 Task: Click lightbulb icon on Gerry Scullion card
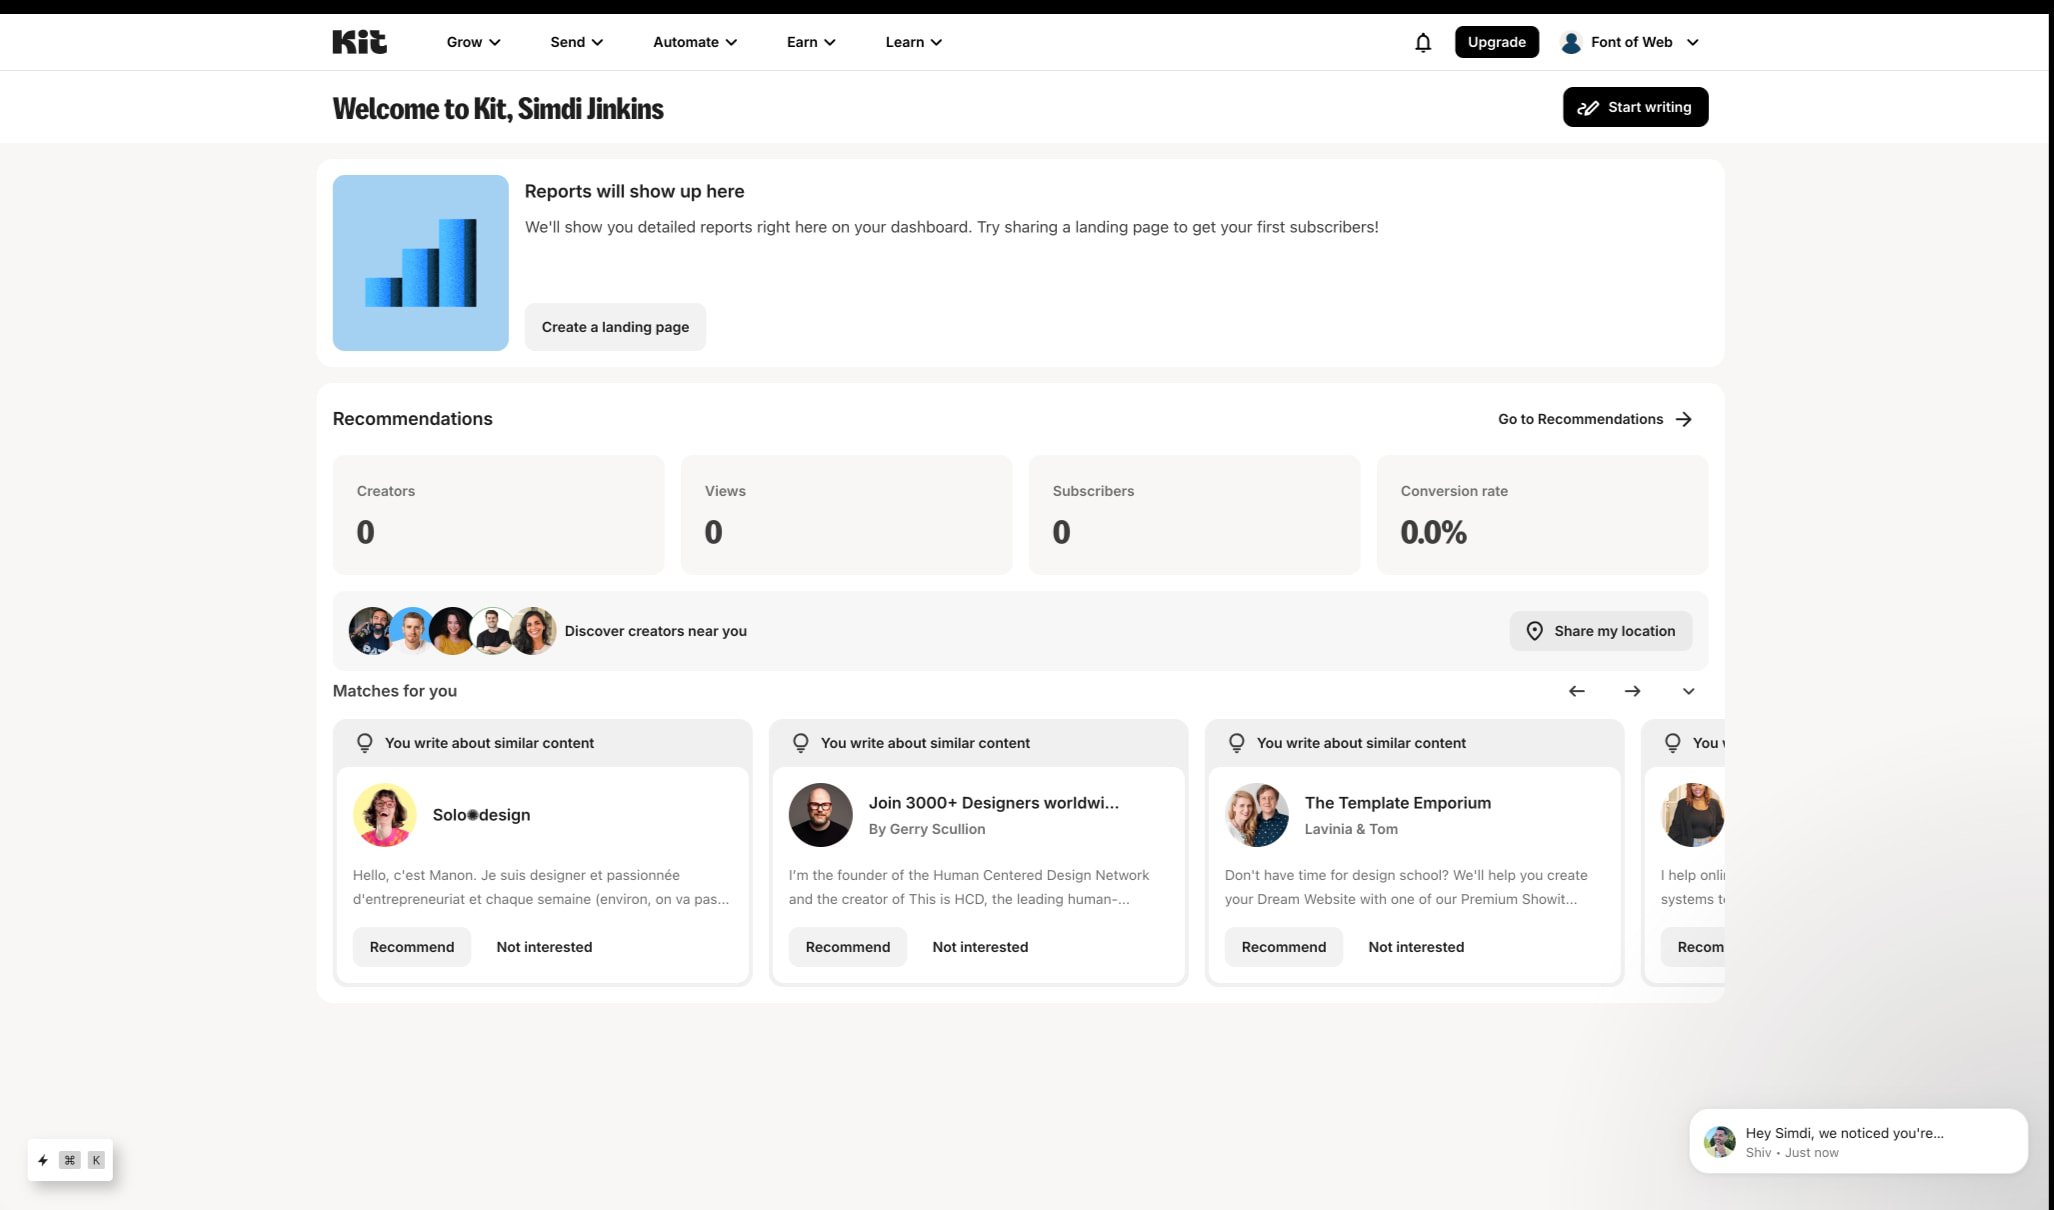click(x=800, y=743)
